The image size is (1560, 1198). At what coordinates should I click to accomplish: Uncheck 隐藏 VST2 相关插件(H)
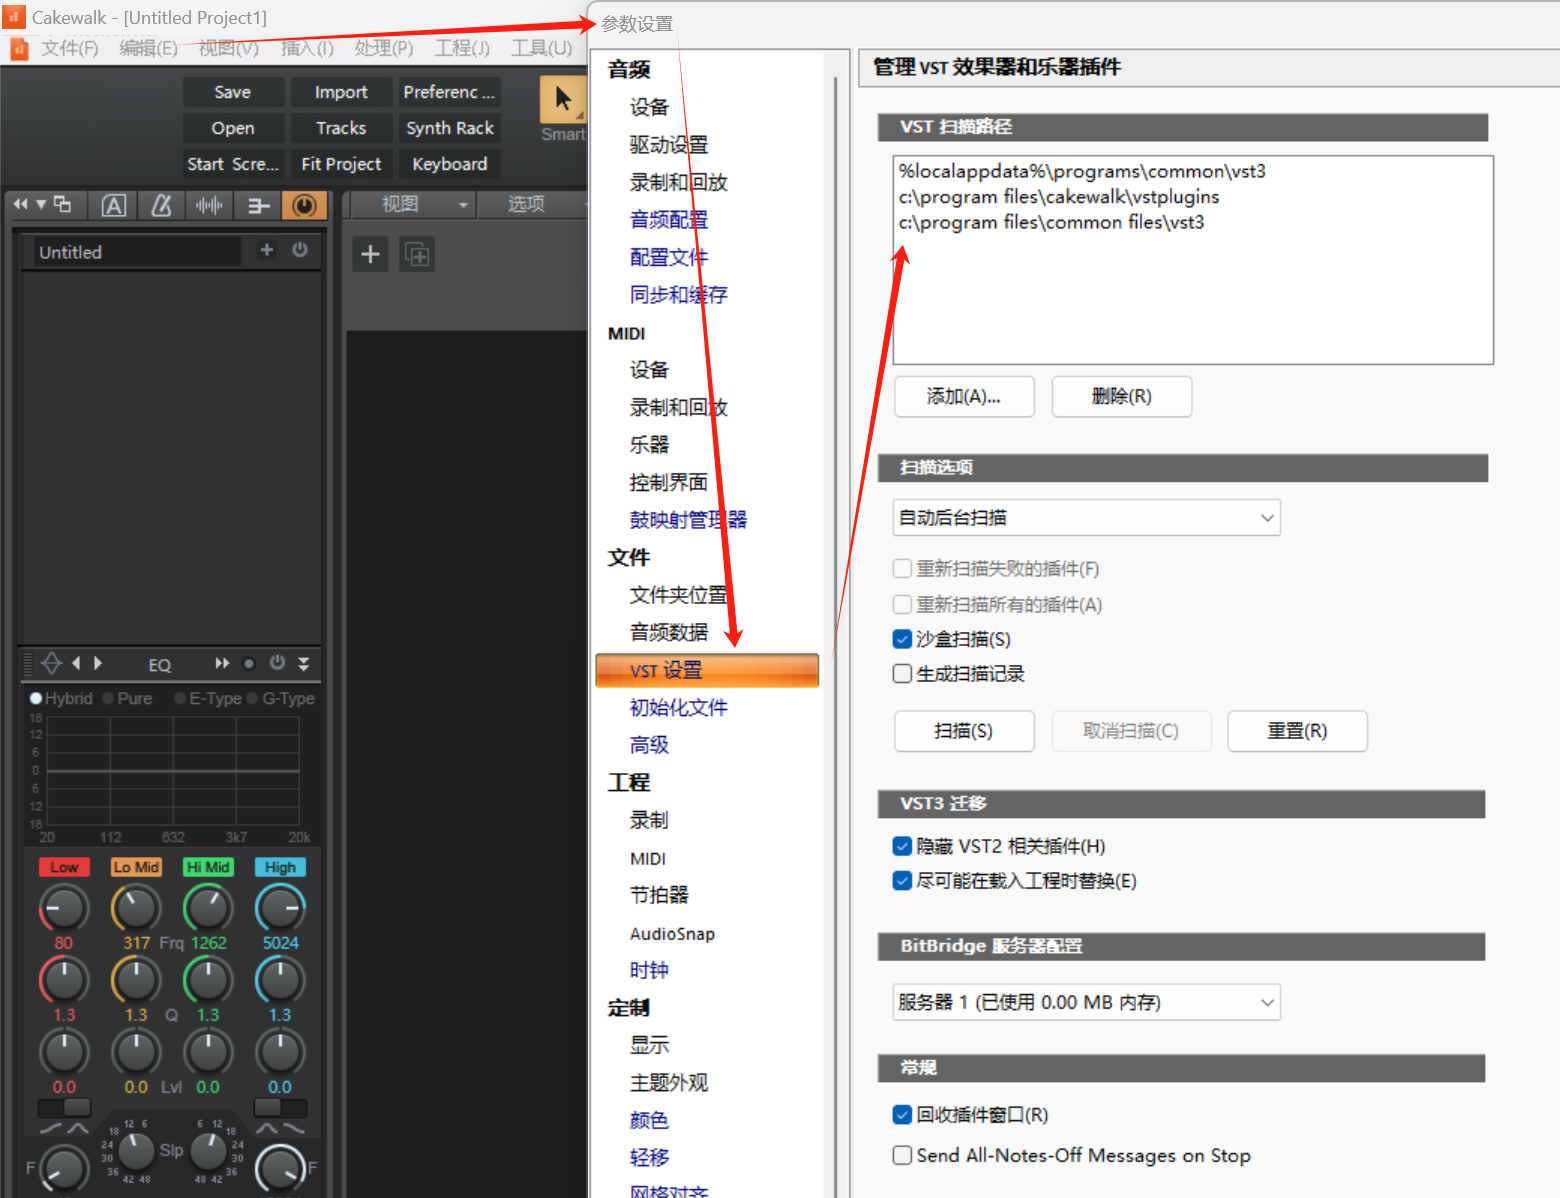point(902,846)
